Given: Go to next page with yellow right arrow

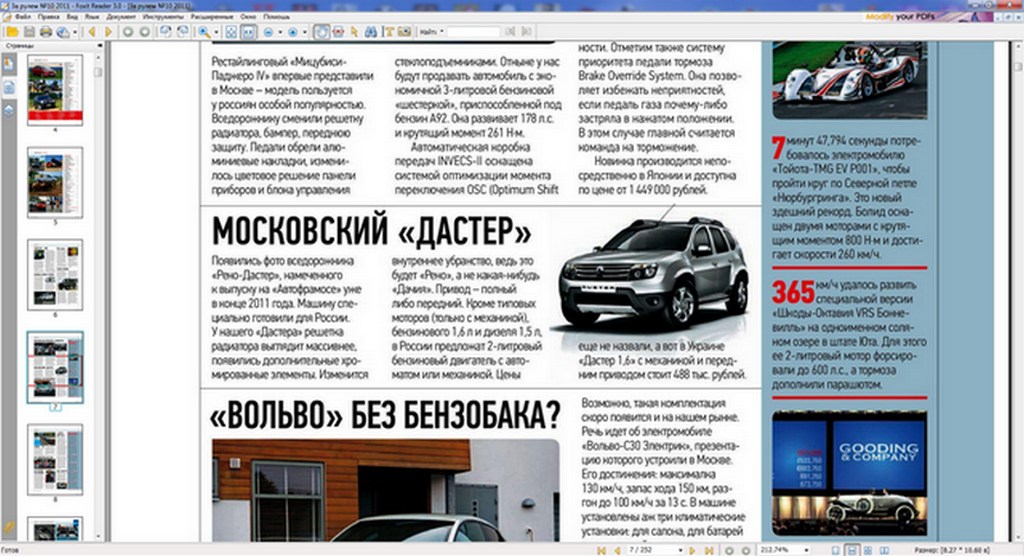Looking at the screenshot, I should tap(108, 31).
